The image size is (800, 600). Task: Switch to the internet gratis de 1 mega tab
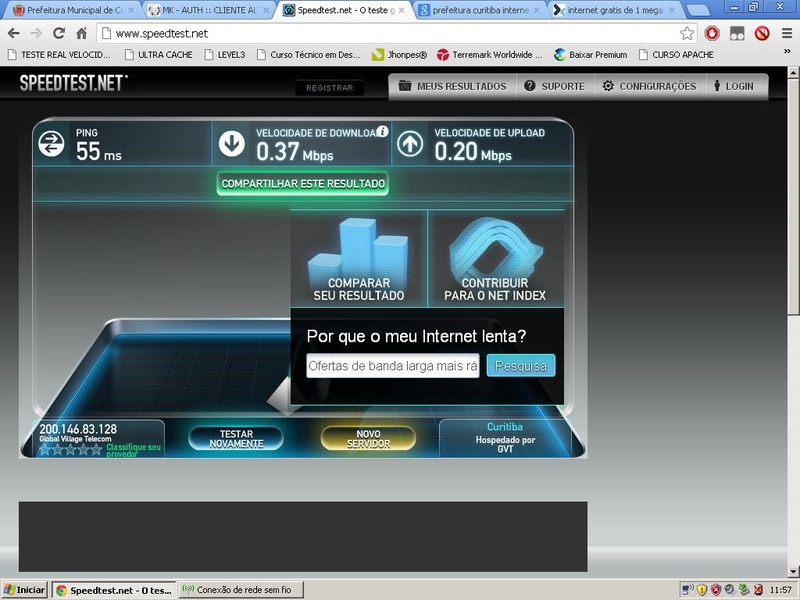tap(615, 10)
